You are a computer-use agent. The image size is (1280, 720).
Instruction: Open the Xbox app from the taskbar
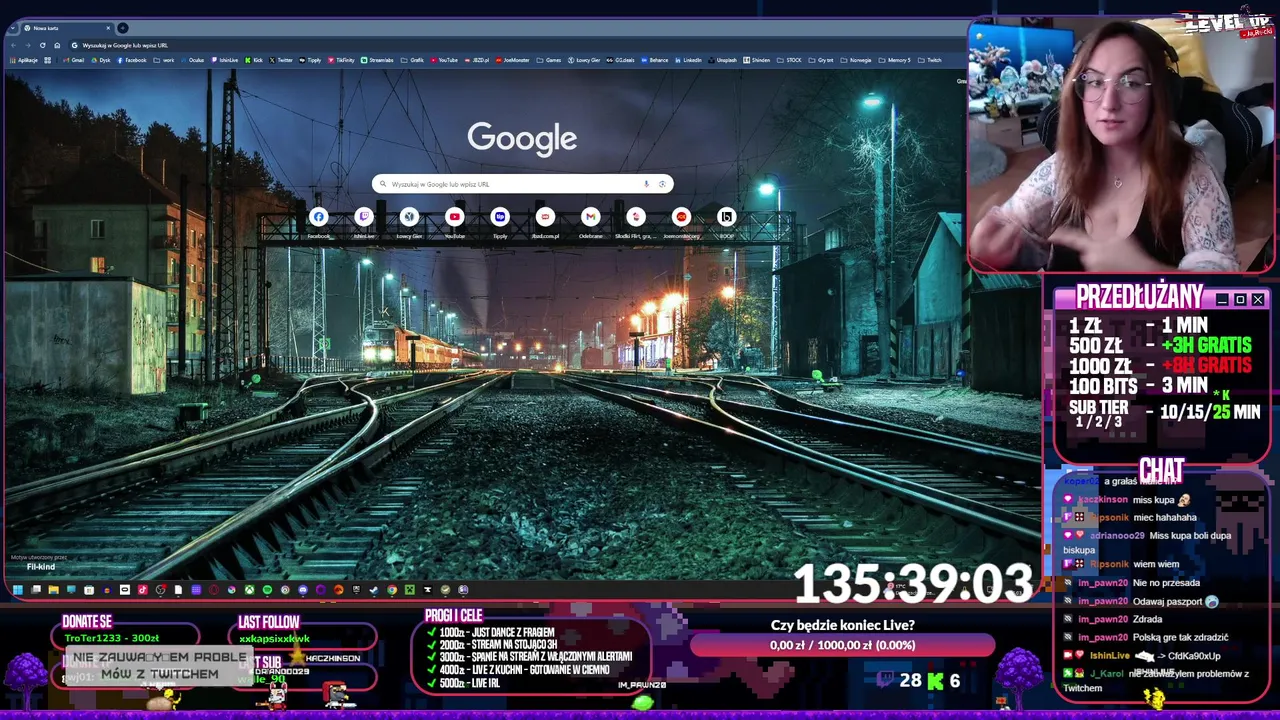coord(249,590)
